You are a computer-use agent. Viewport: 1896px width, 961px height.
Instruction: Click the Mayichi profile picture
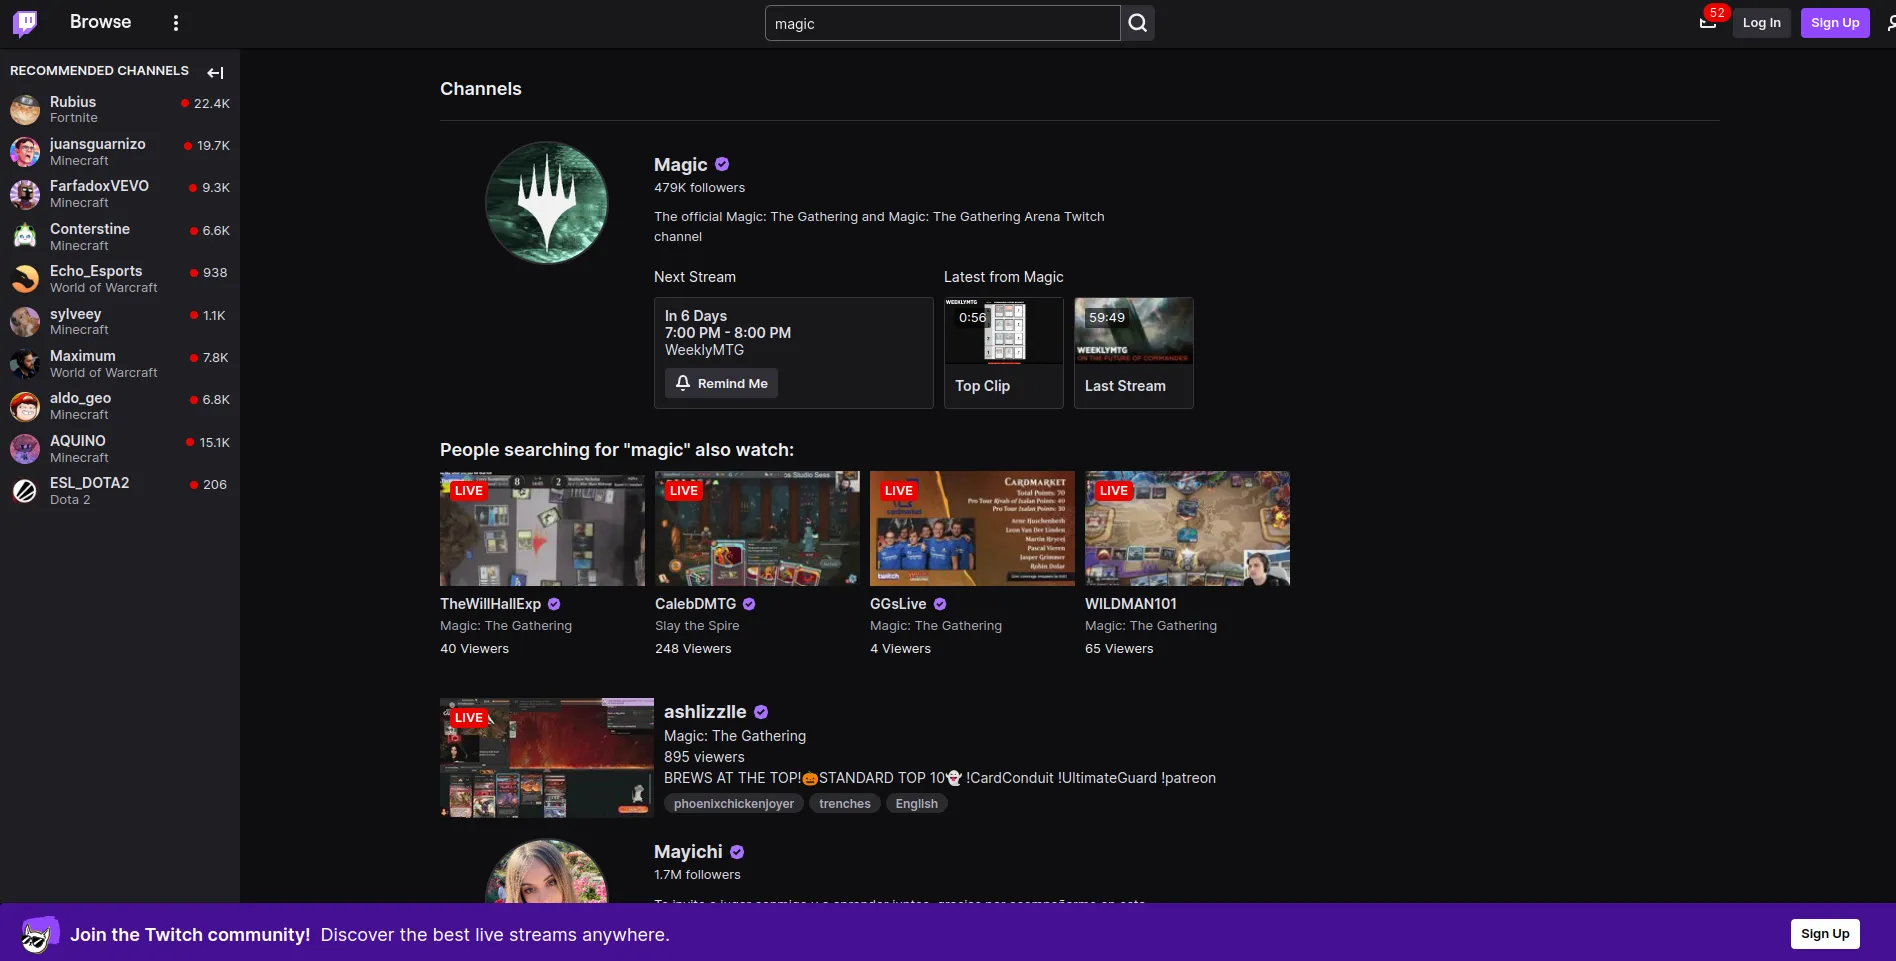pos(546,872)
